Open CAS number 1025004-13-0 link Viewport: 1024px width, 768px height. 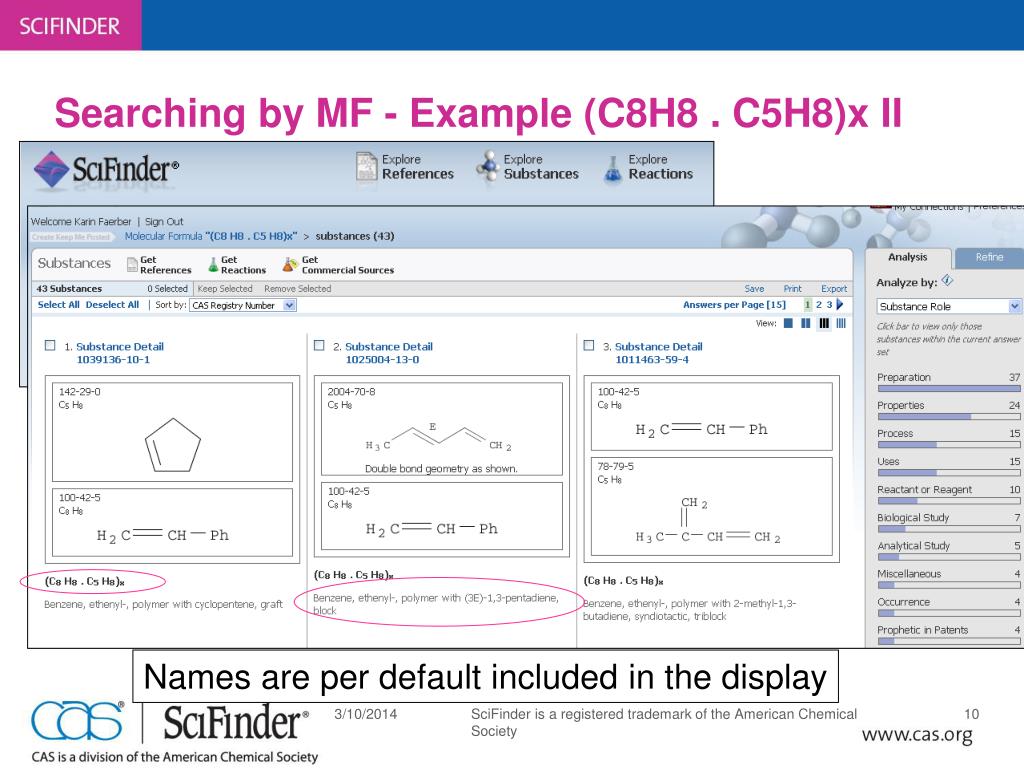click(383, 360)
